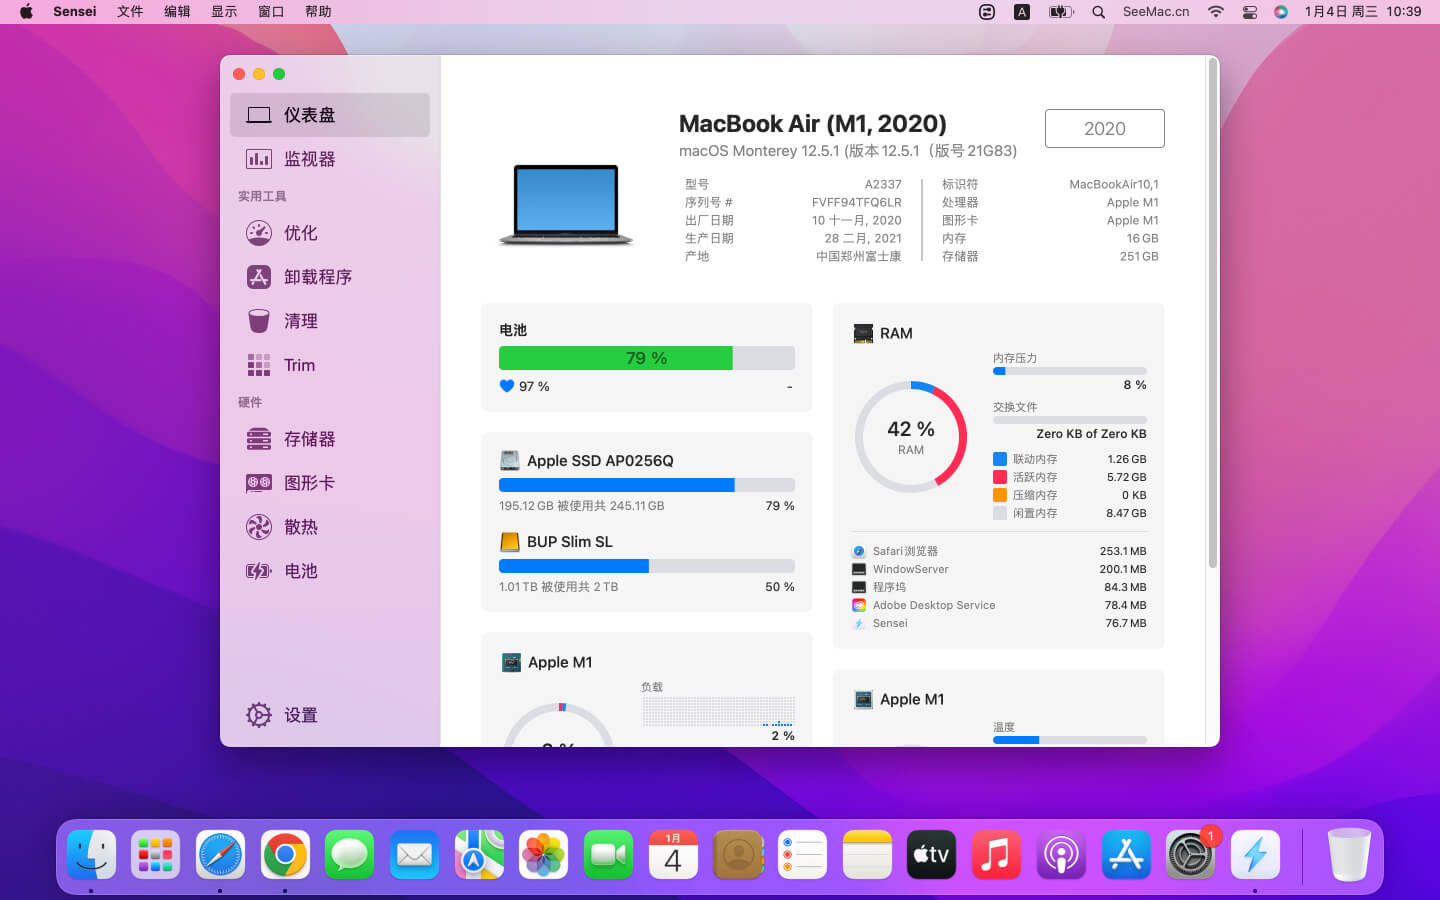Open the 显示 menu
Screen dimensions: 1440x900
point(224,12)
